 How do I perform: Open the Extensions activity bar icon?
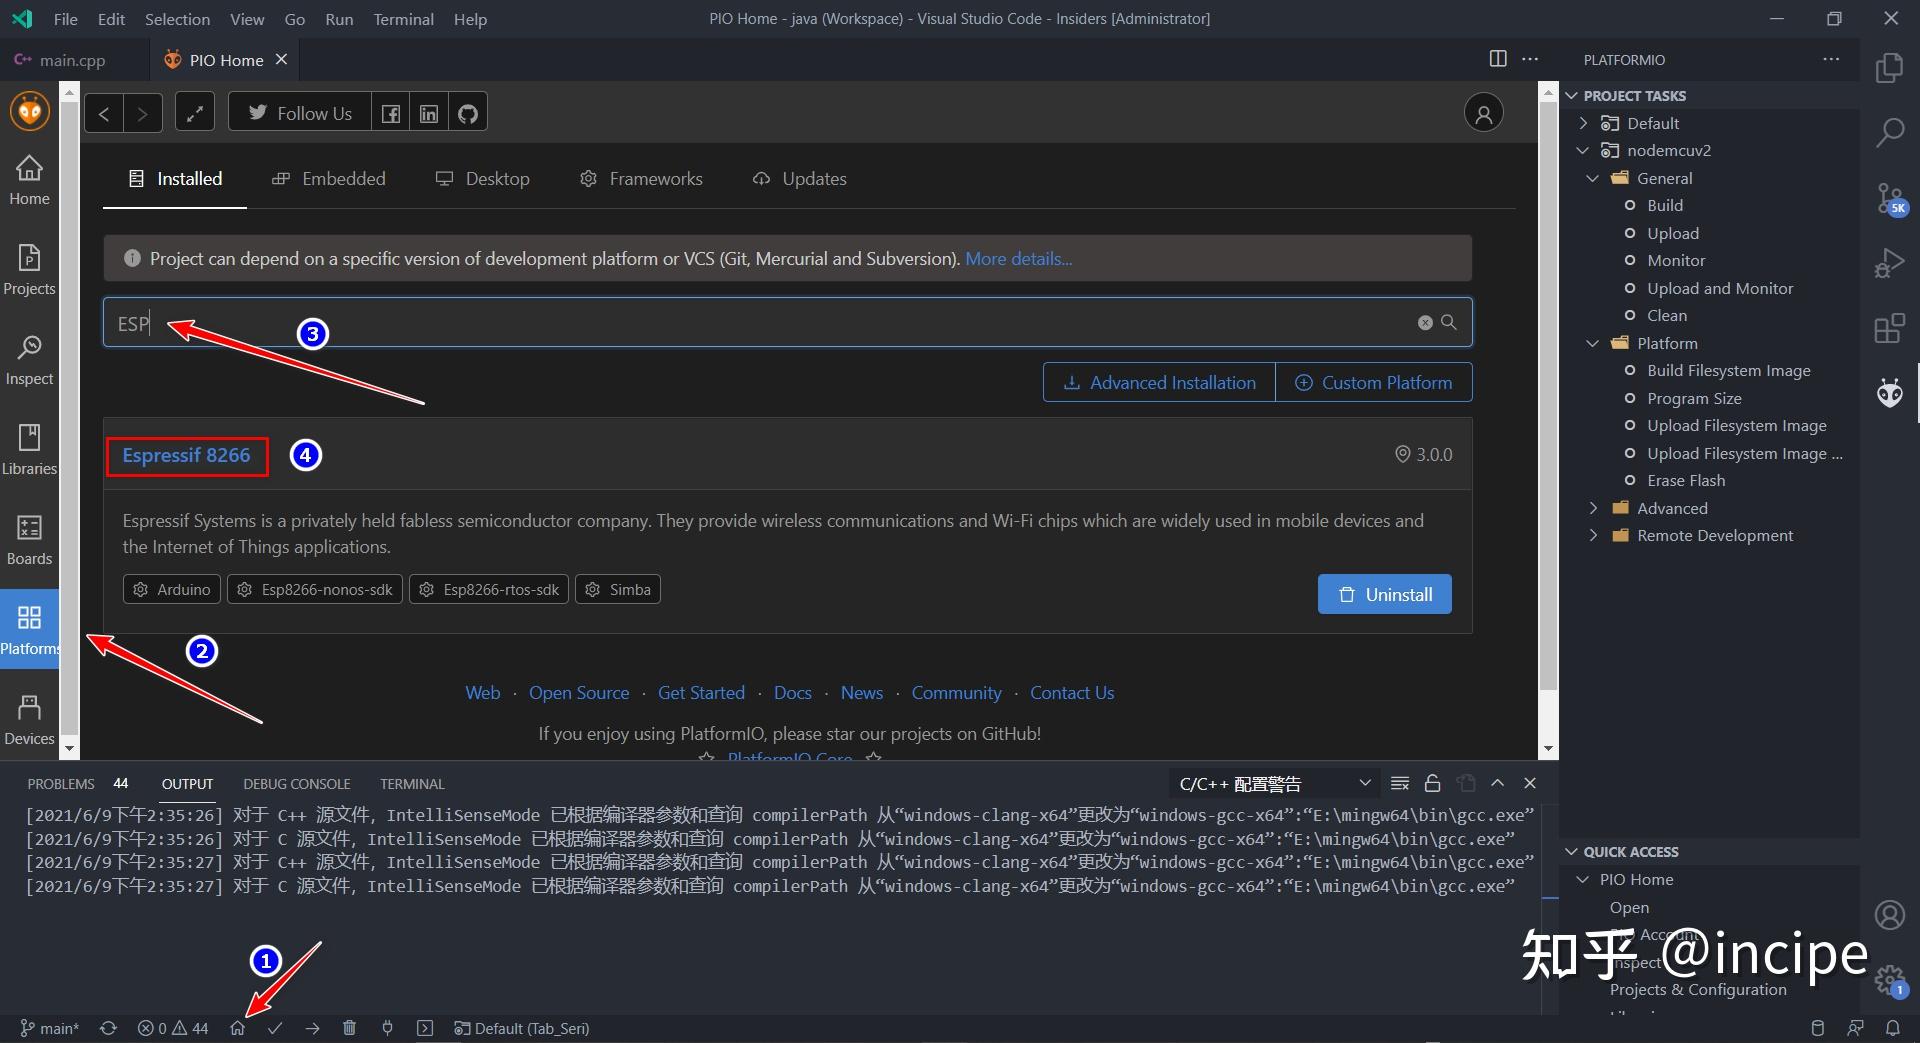click(1889, 328)
